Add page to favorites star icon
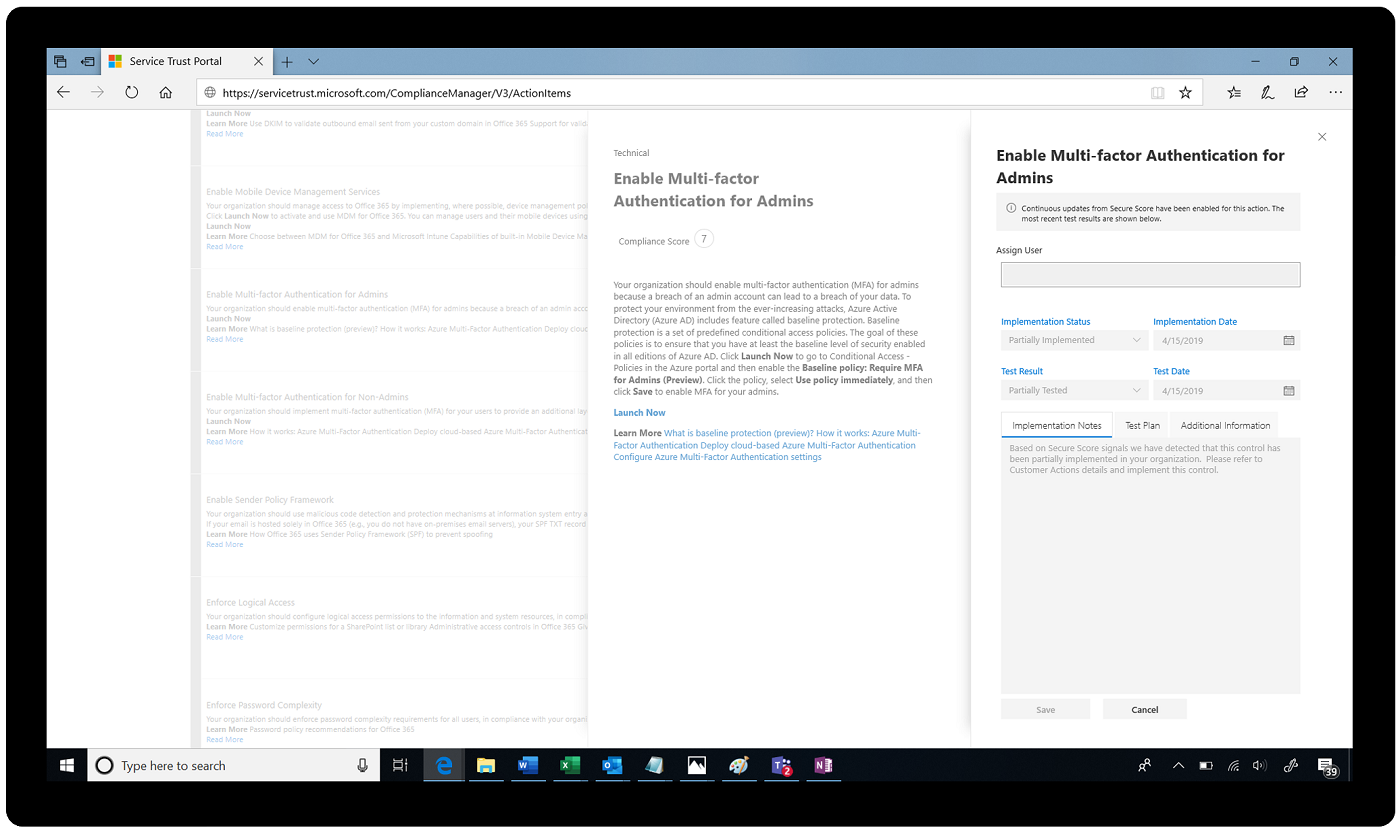This screenshot has width=1400, height=832. pos(1185,92)
